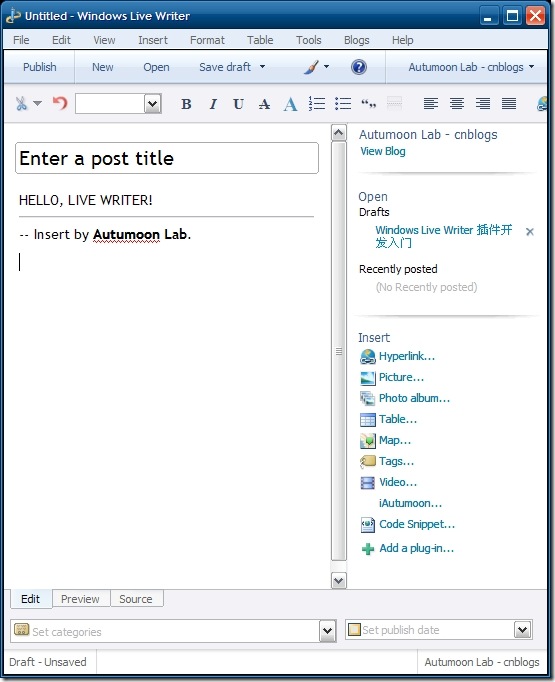Viewport: 555px width, 682px height.
Task: Click the numbered list icon
Action: tap(317, 104)
